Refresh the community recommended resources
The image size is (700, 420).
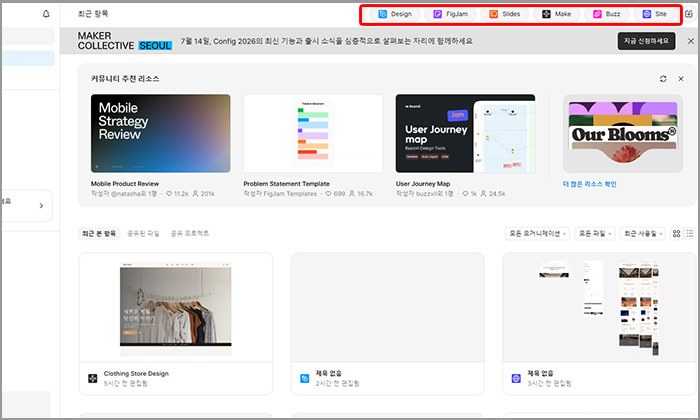point(663,79)
